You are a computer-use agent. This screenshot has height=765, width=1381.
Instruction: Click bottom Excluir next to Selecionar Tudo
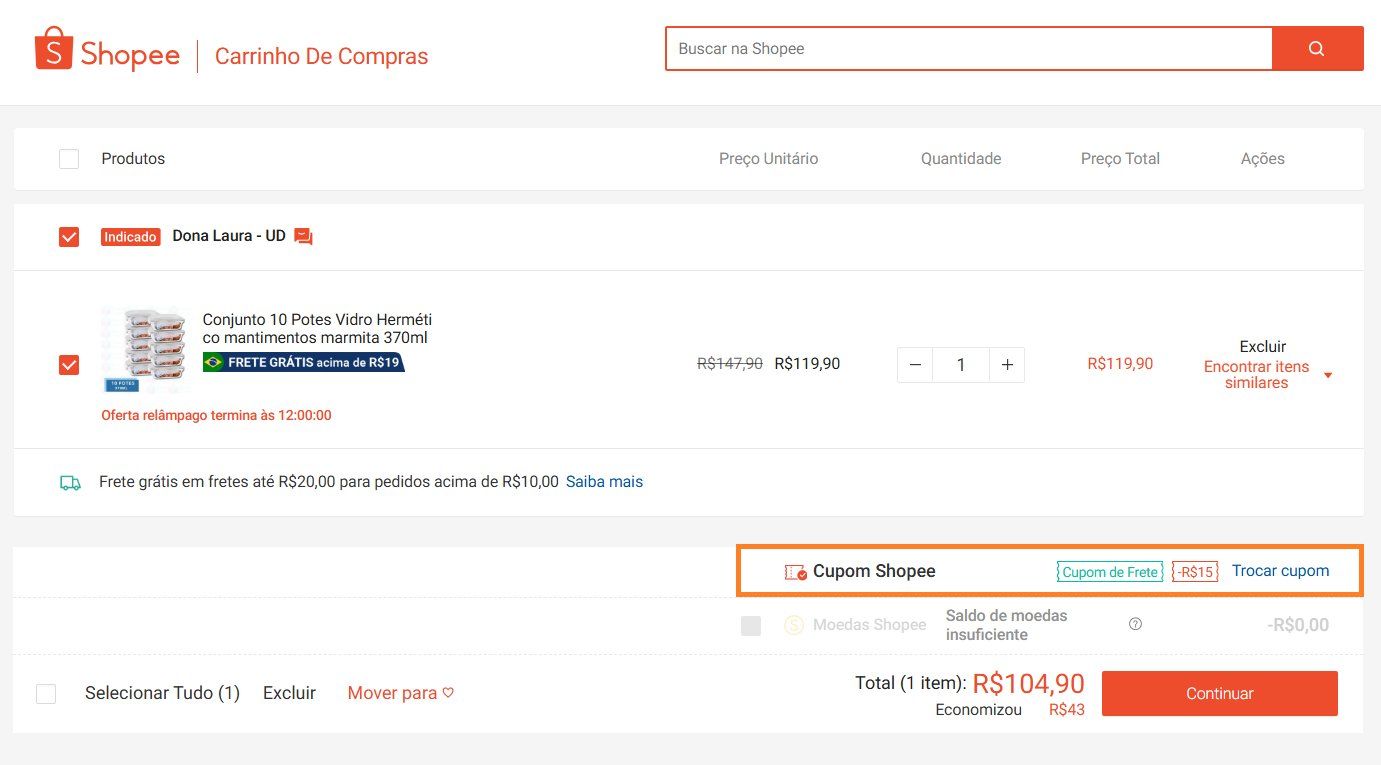289,693
